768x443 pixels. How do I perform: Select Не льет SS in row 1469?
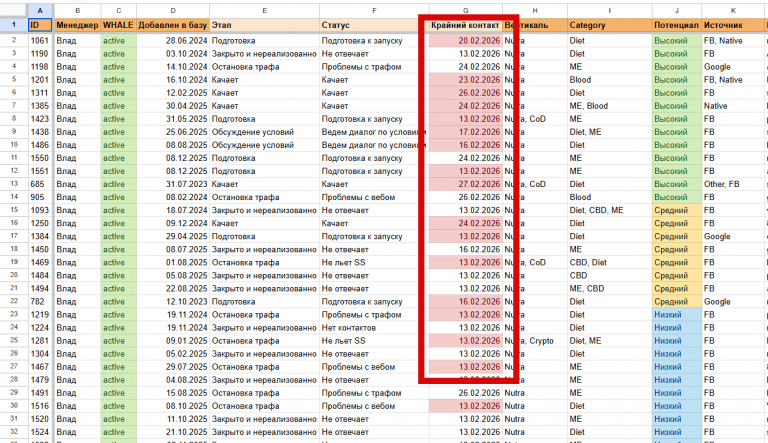374,262
